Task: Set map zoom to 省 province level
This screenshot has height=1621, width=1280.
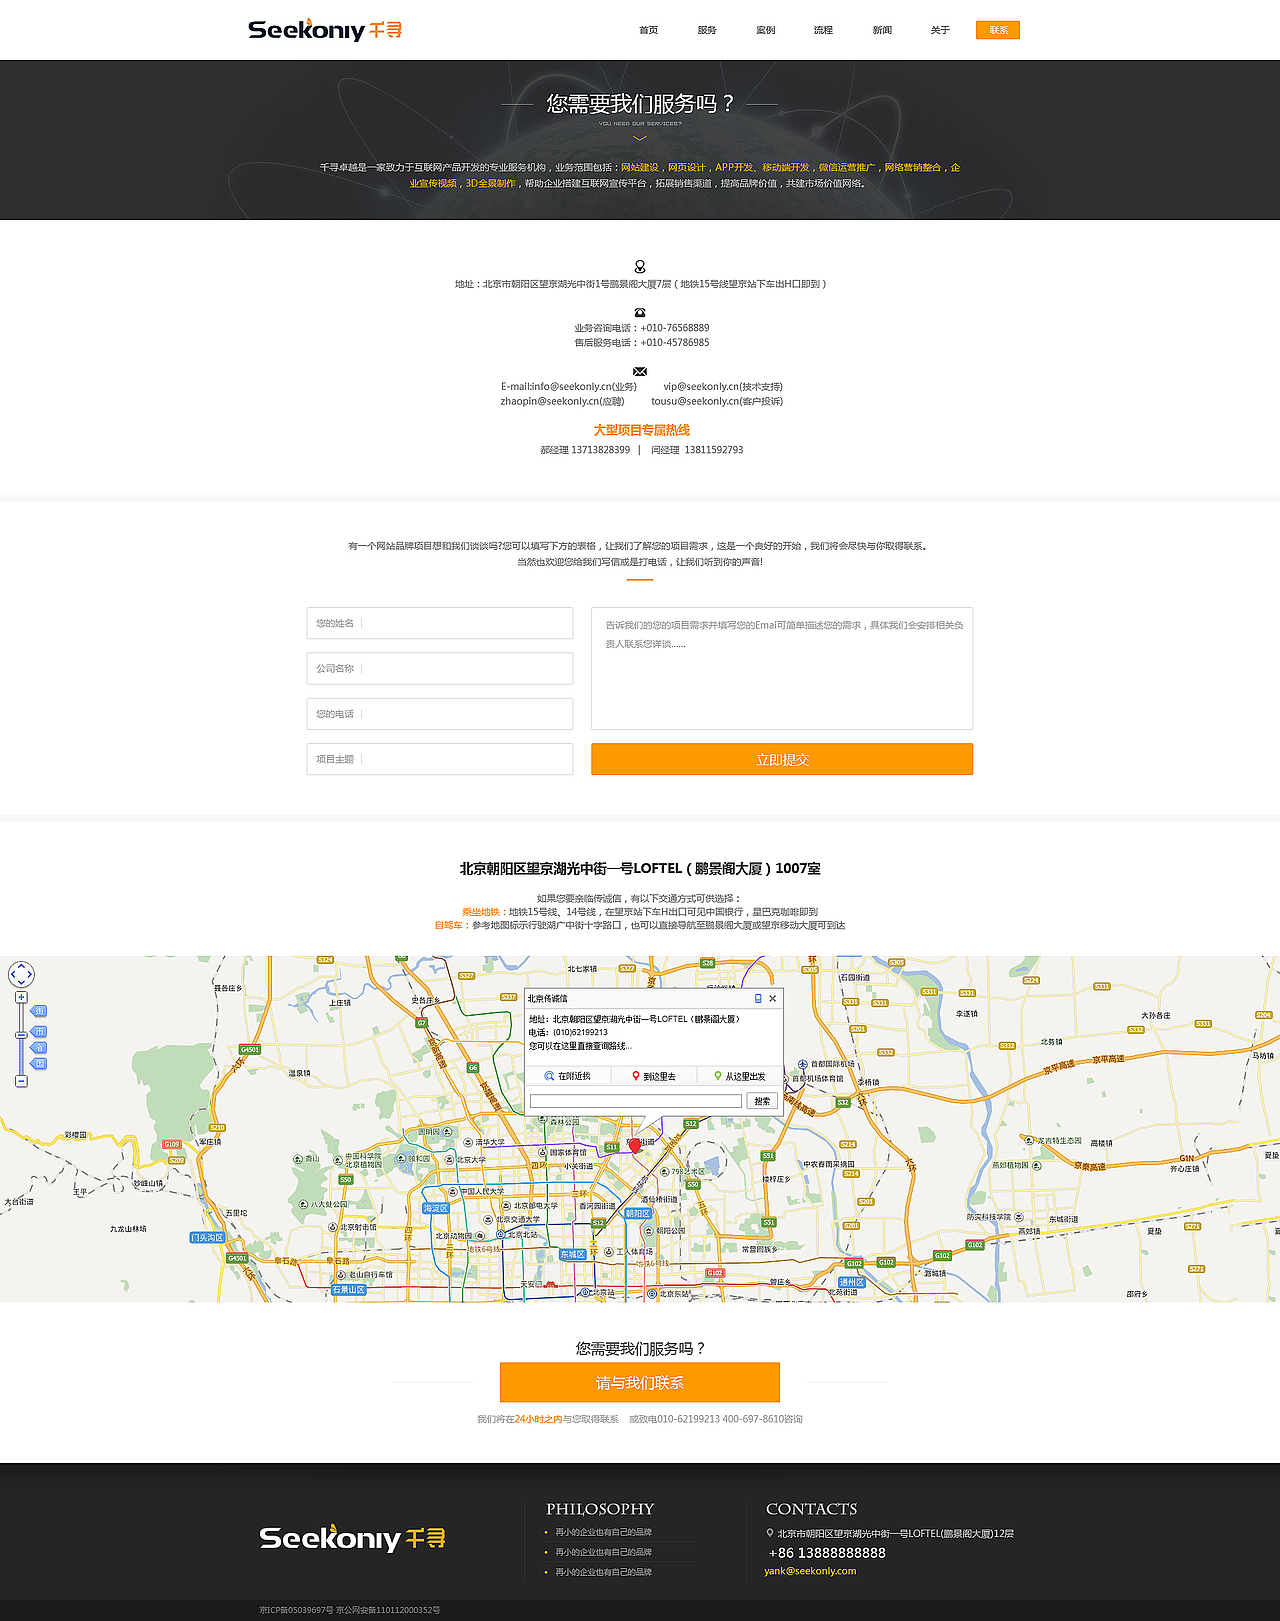Action: pyautogui.click(x=39, y=1047)
